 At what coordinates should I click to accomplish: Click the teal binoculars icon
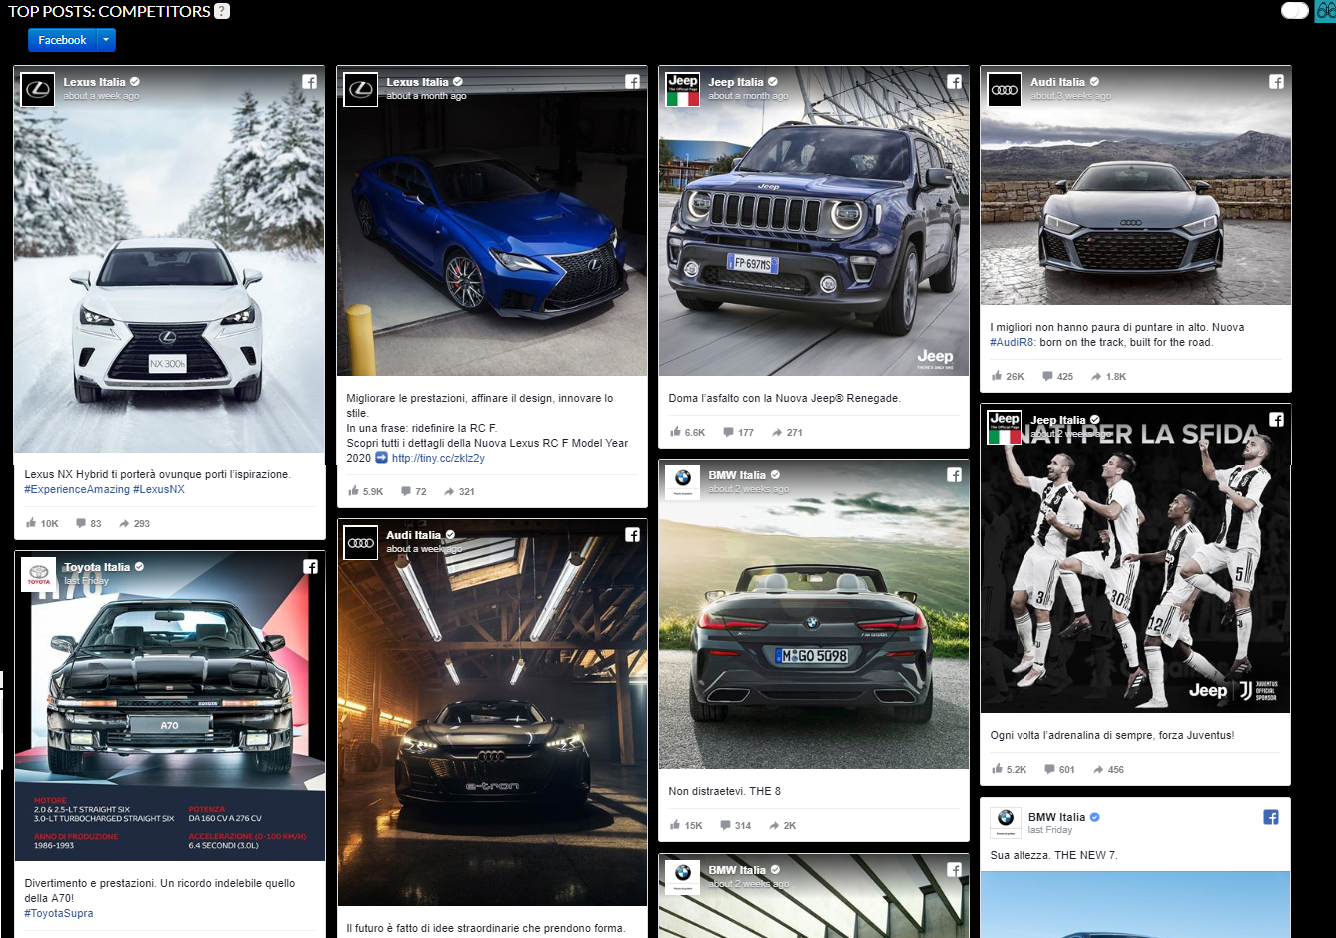click(x=1325, y=11)
